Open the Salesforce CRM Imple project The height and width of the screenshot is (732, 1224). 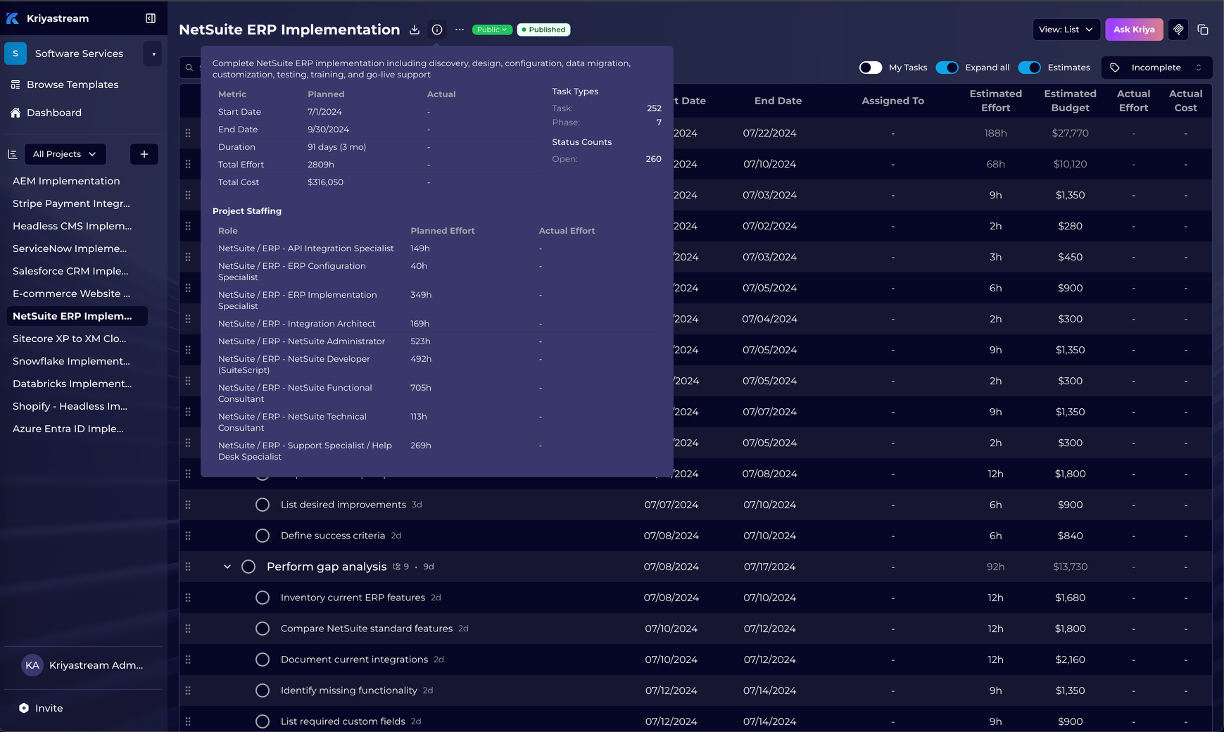(70, 271)
